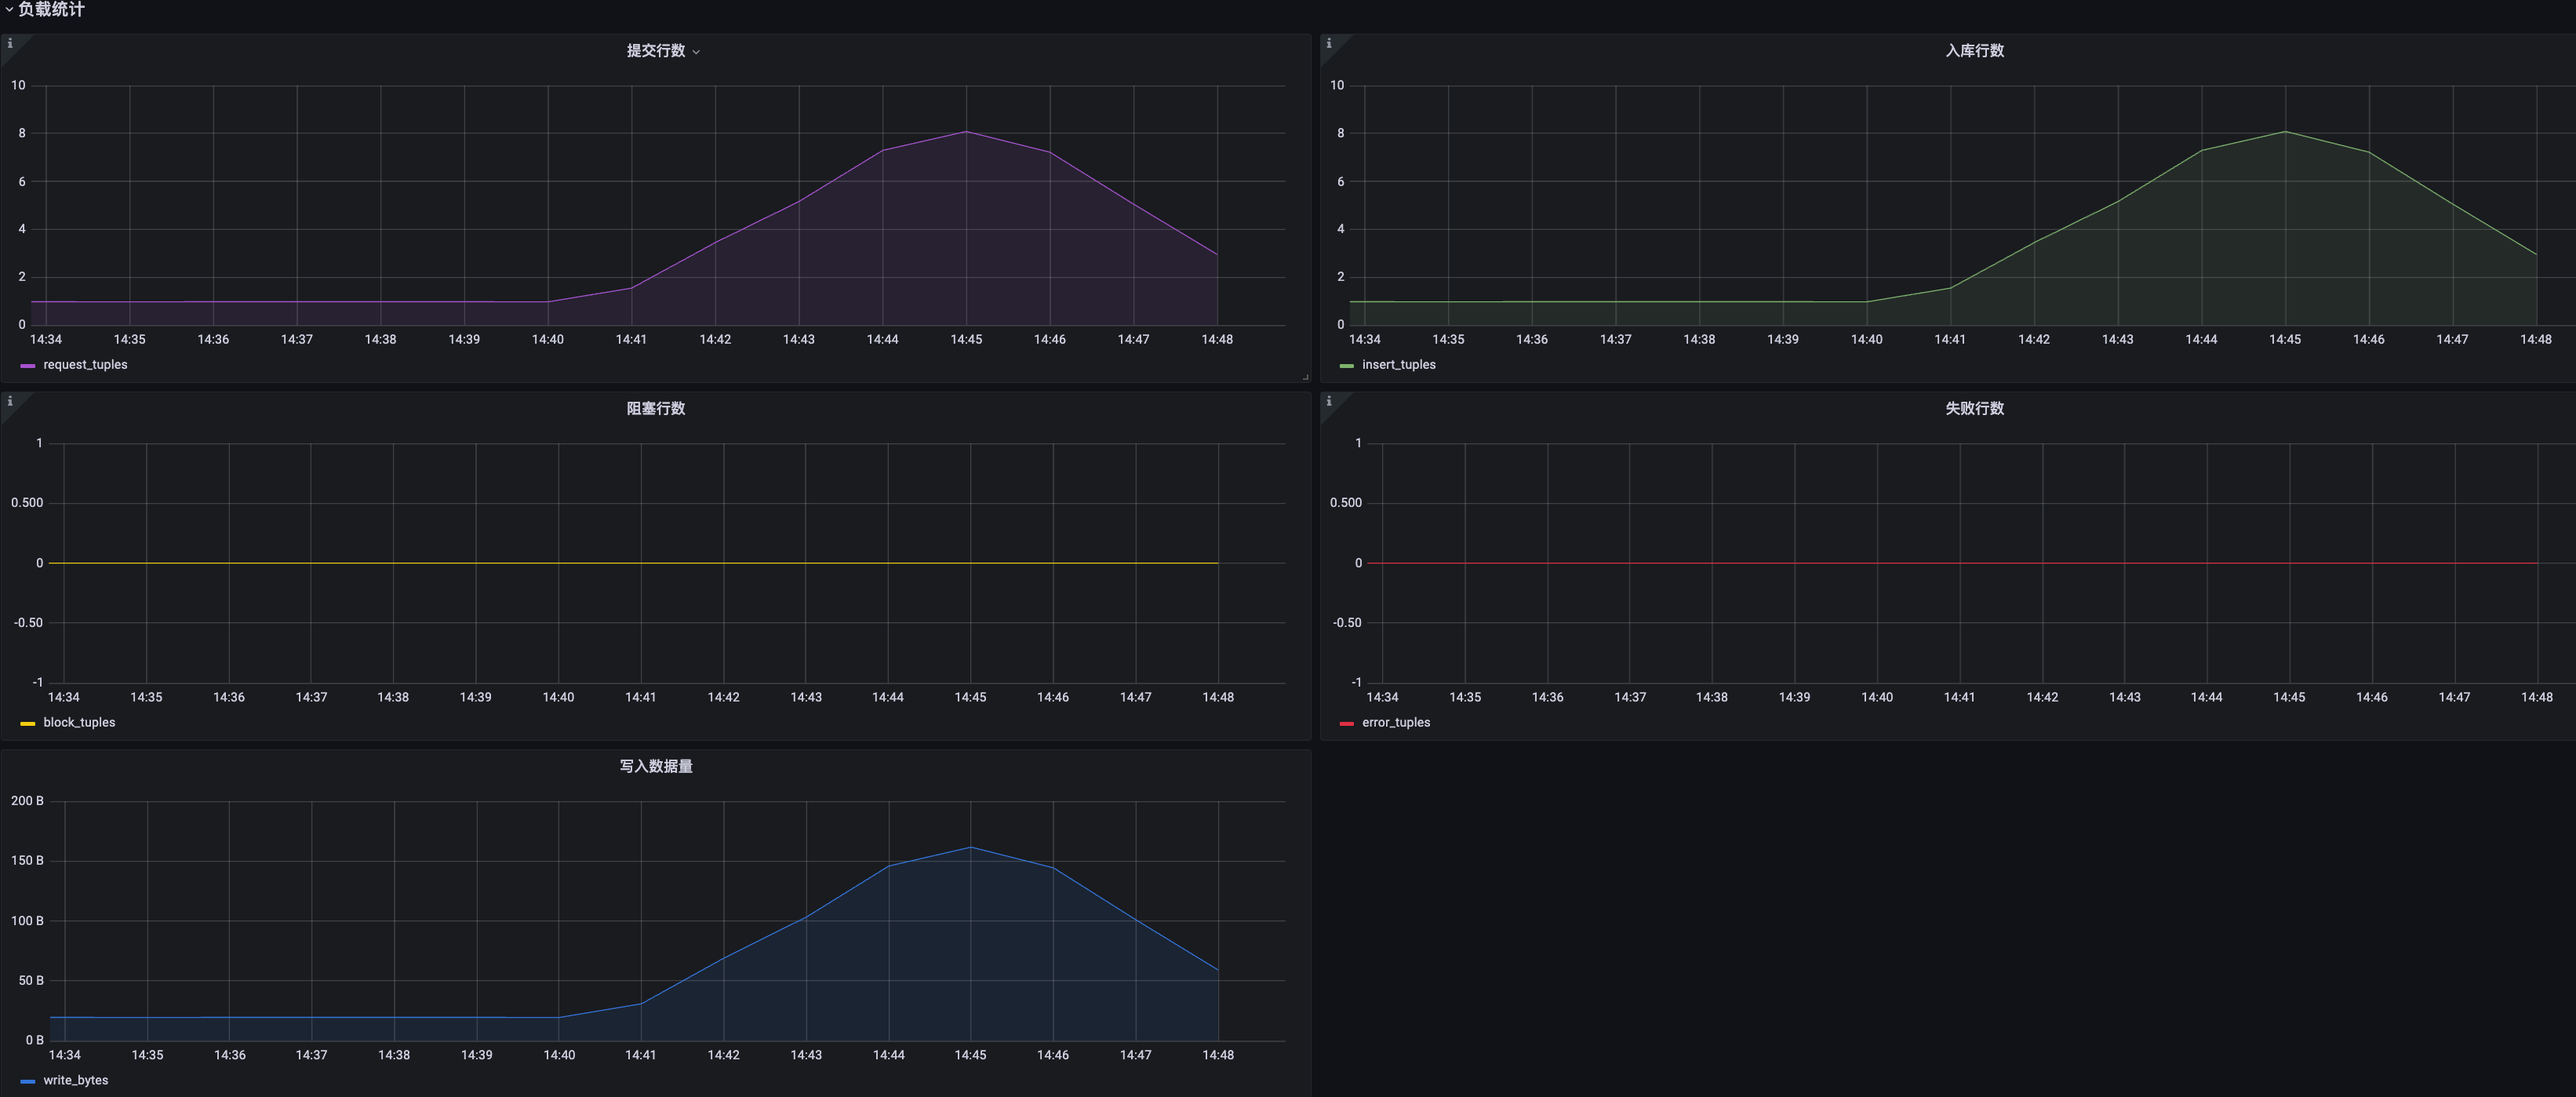Screen dimensions: 2576x1097
Task: Click the 14:45 peak on 提交行数 graph
Action: tap(966, 132)
